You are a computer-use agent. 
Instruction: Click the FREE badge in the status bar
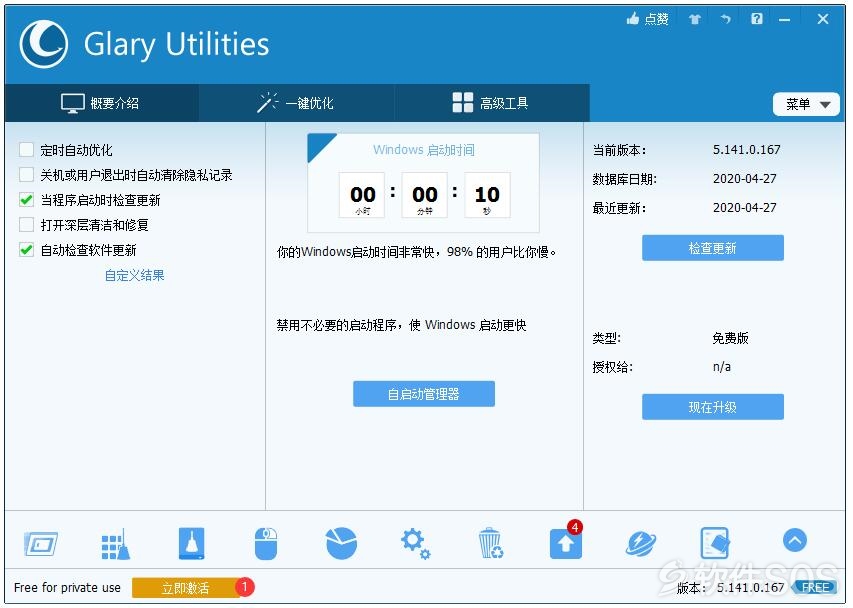[815, 587]
